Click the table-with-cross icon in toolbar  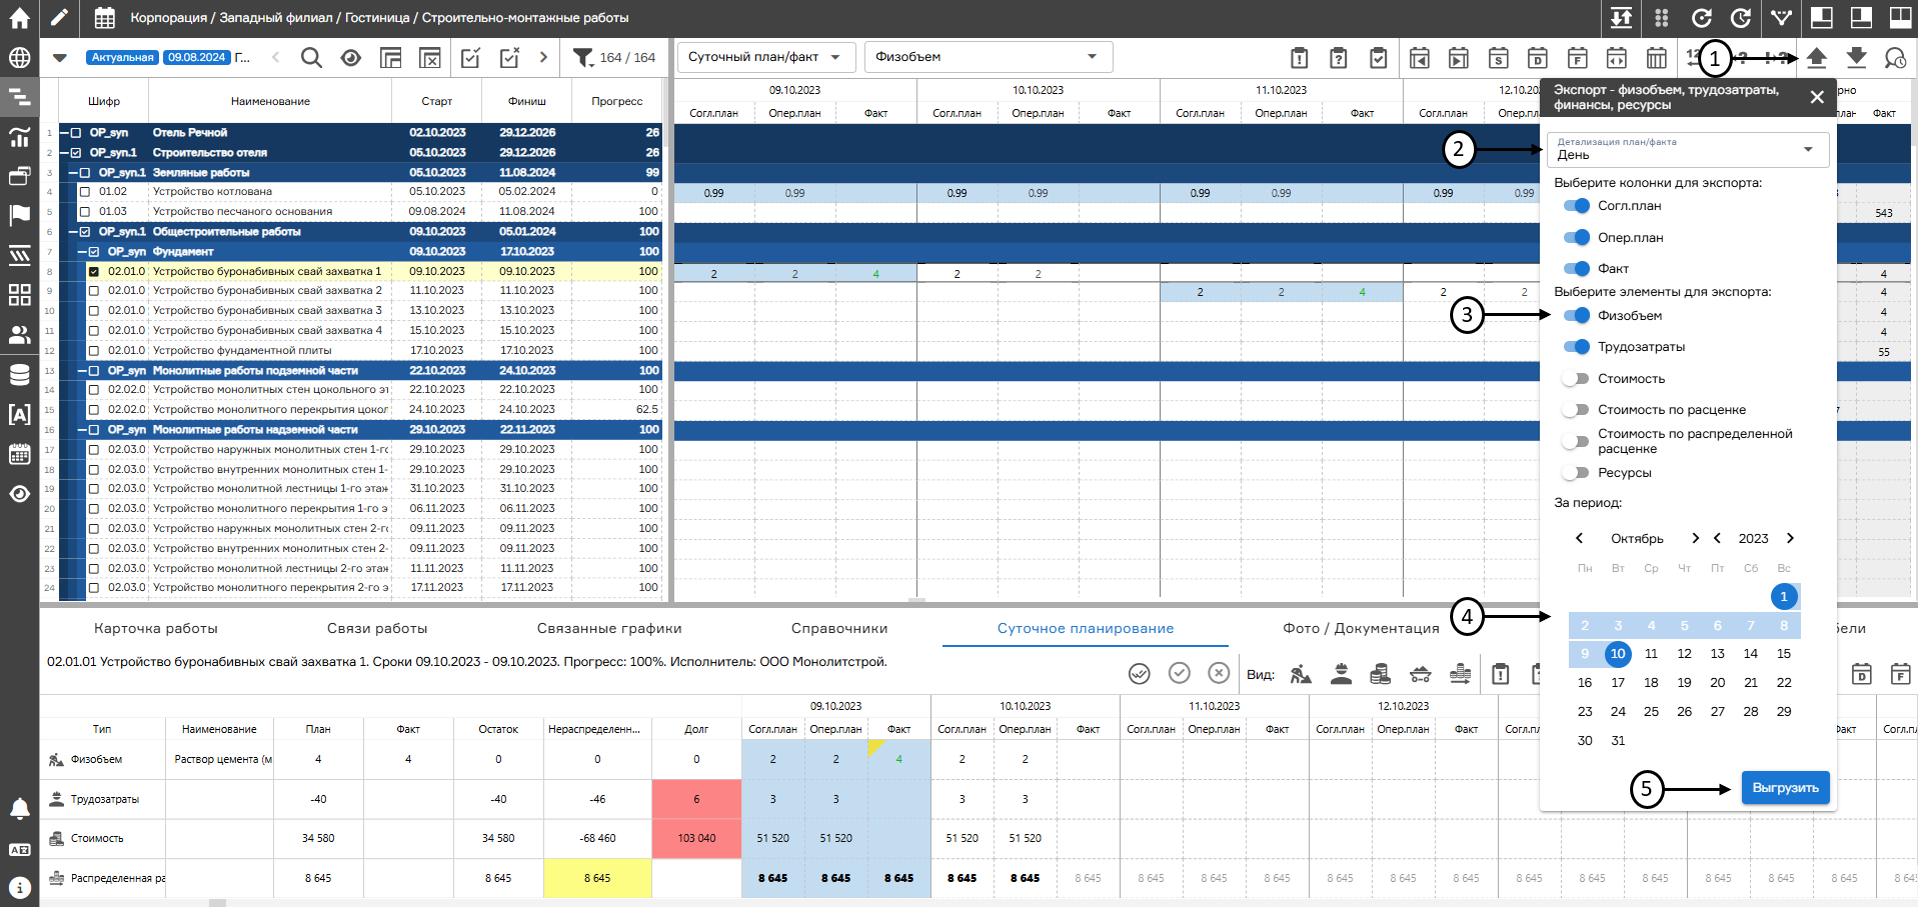click(x=430, y=57)
